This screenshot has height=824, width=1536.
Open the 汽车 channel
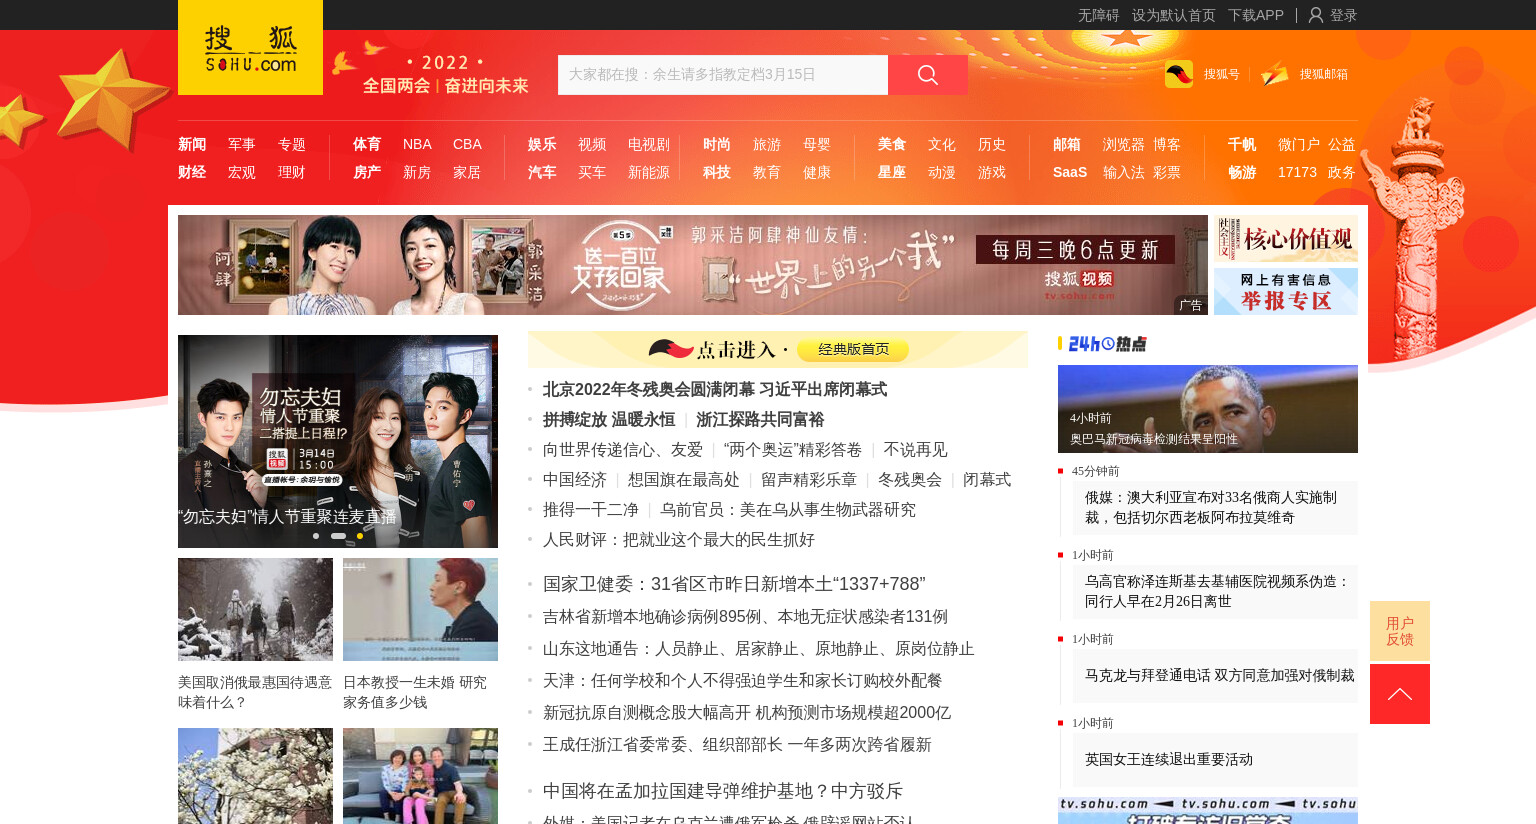coord(542,172)
